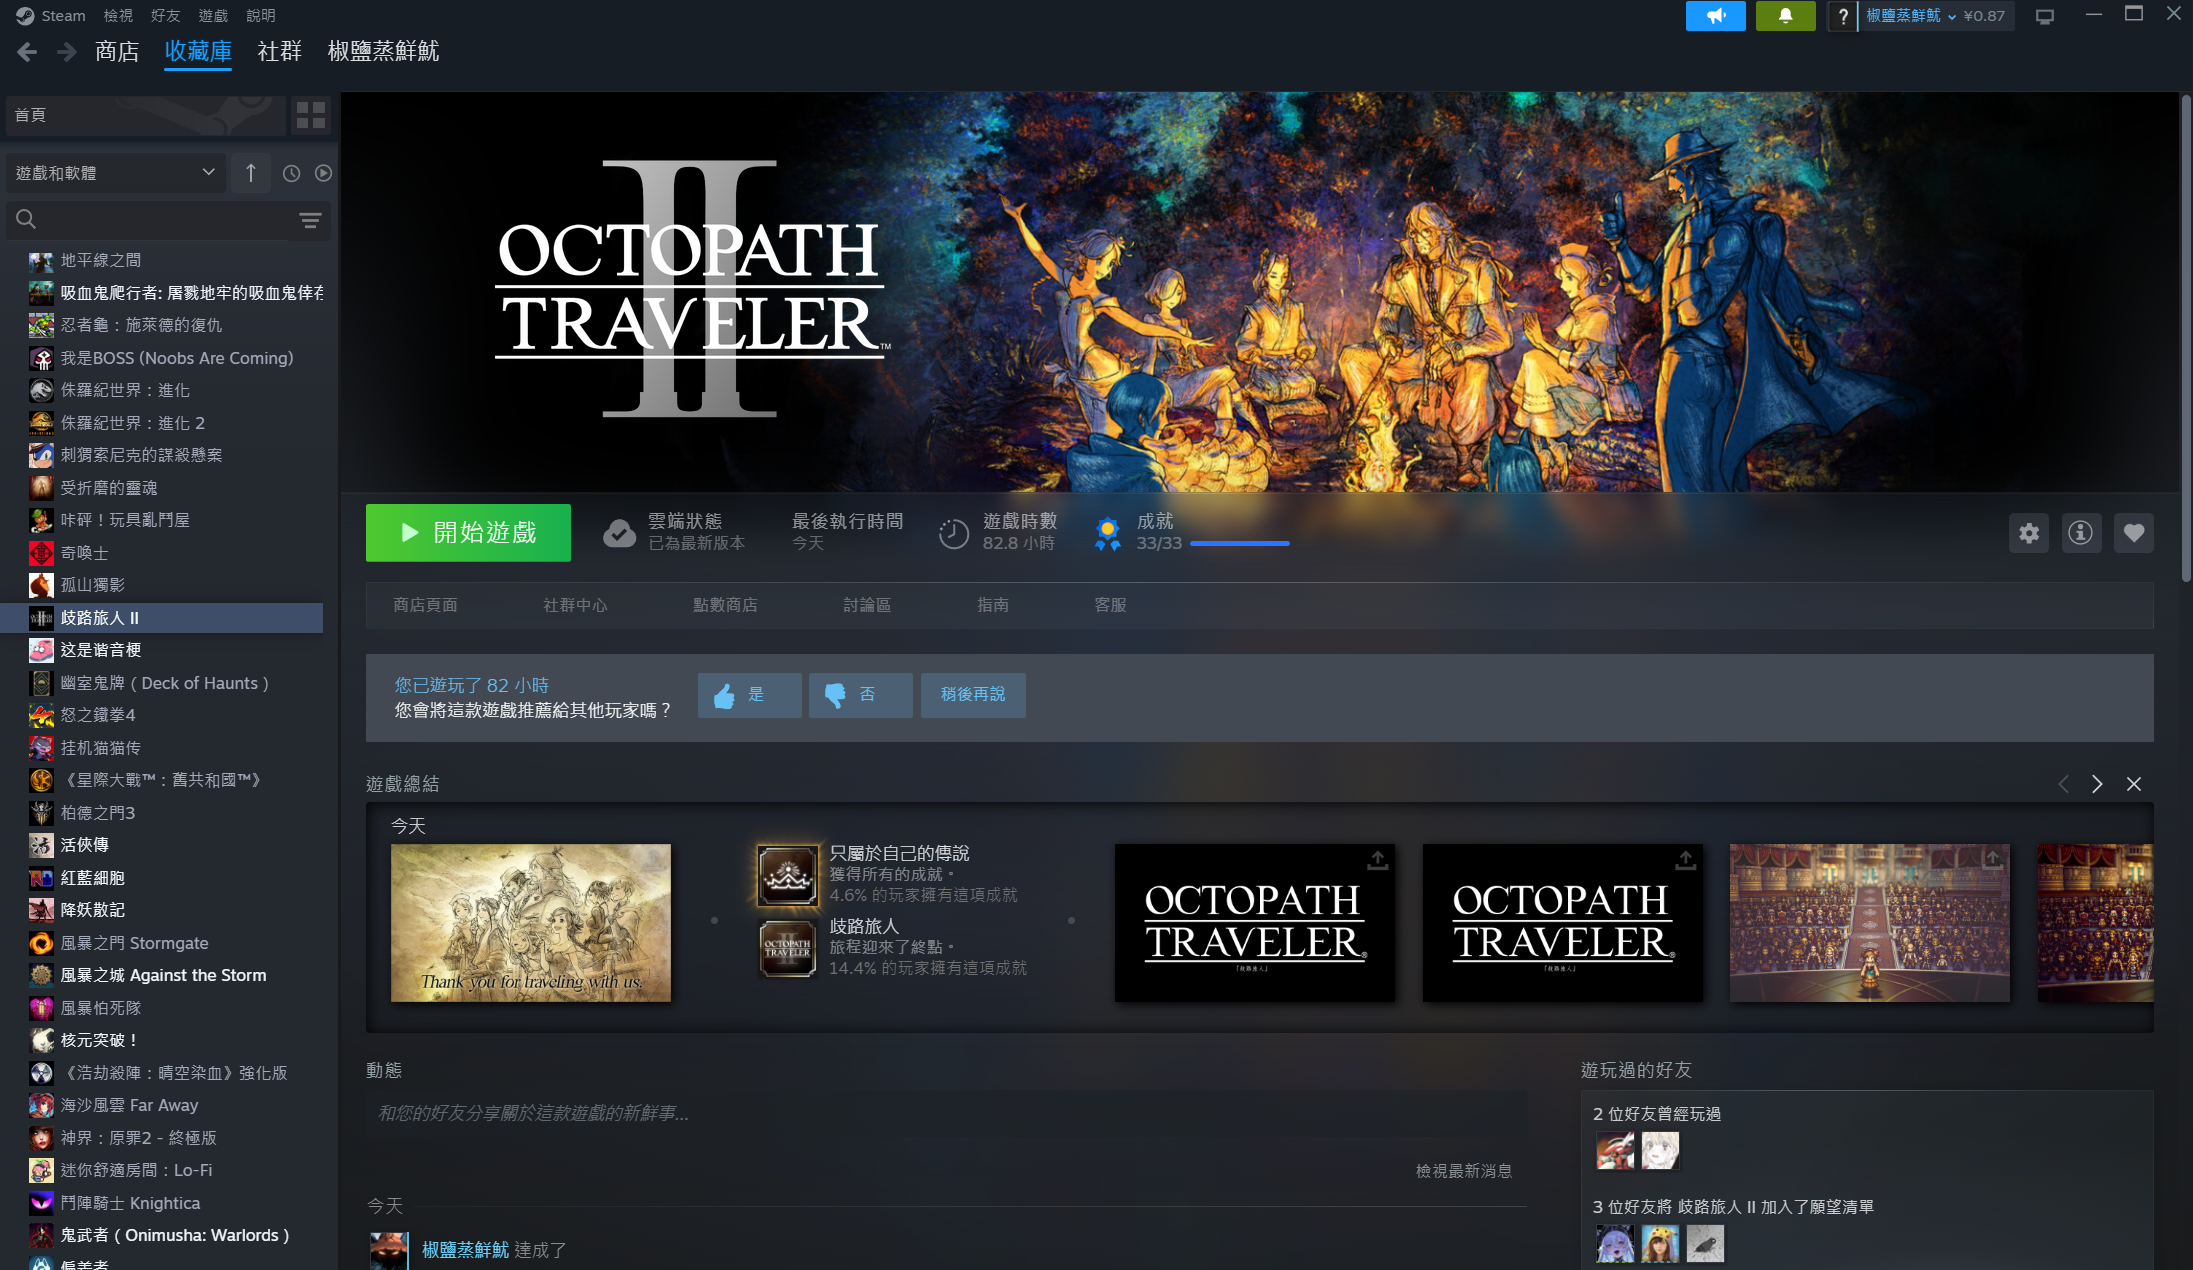The height and width of the screenshot is (1270, 2193).
Task: Click the sort ascending arrow button
Action: click(250, 173)
